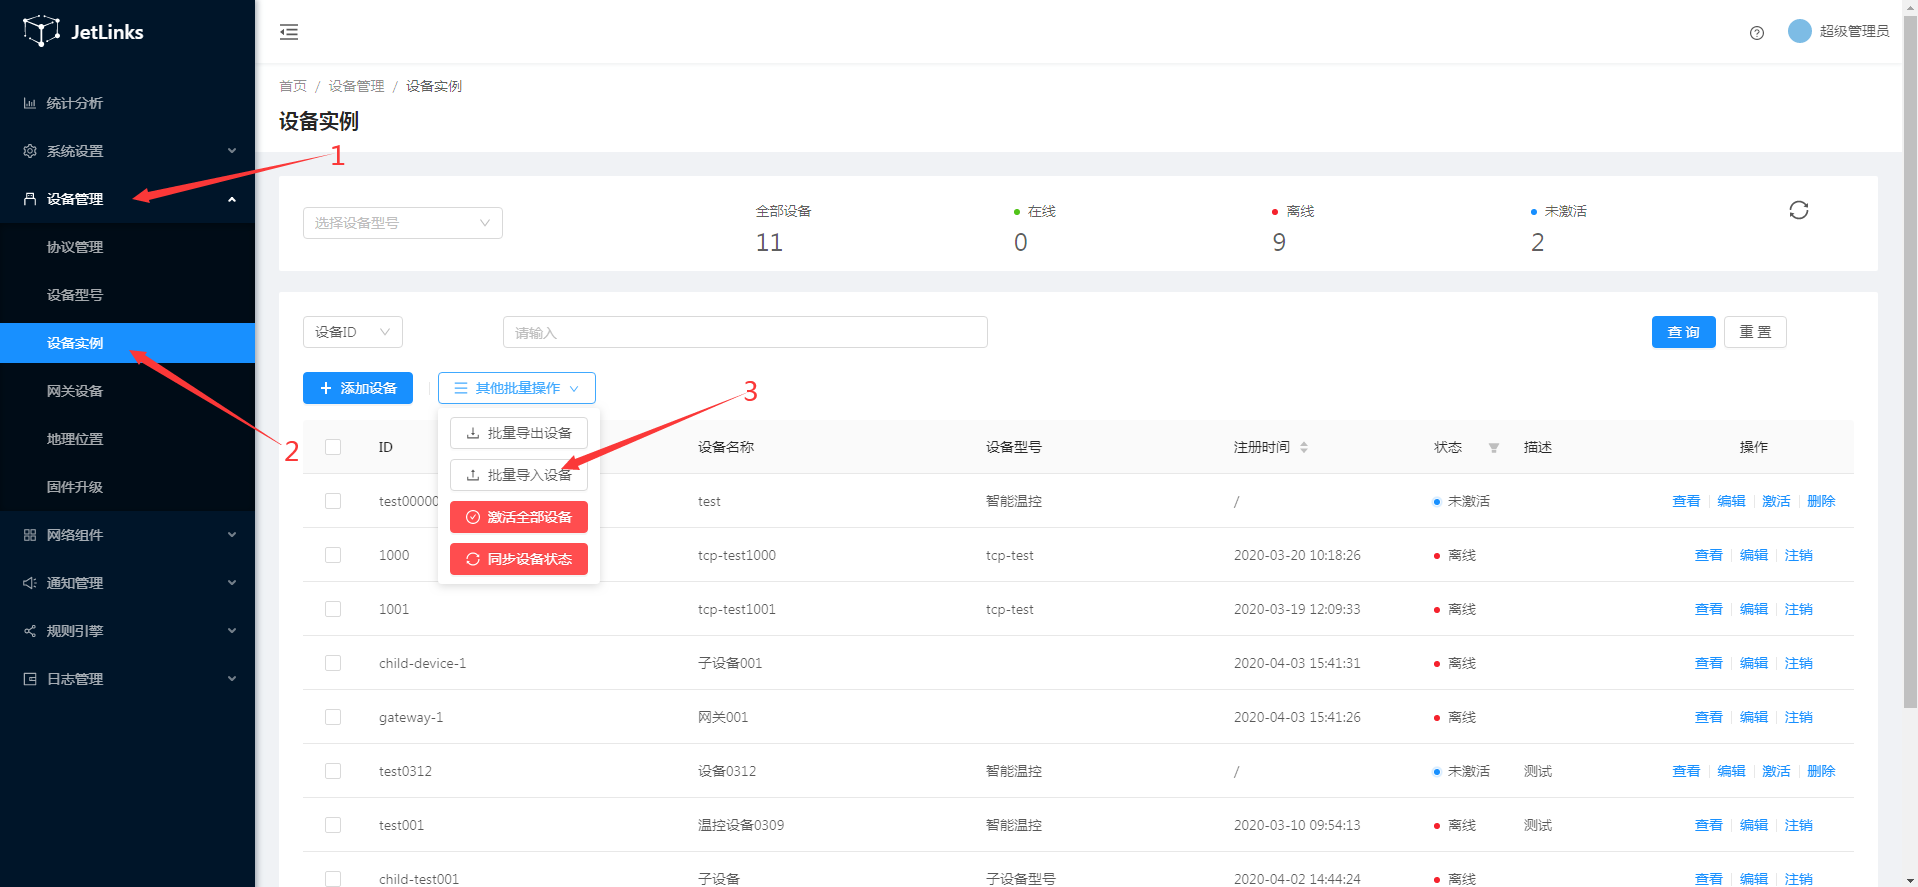1918x887 pixels.
Task: Focus the search keyword input field
Action: 745,332
